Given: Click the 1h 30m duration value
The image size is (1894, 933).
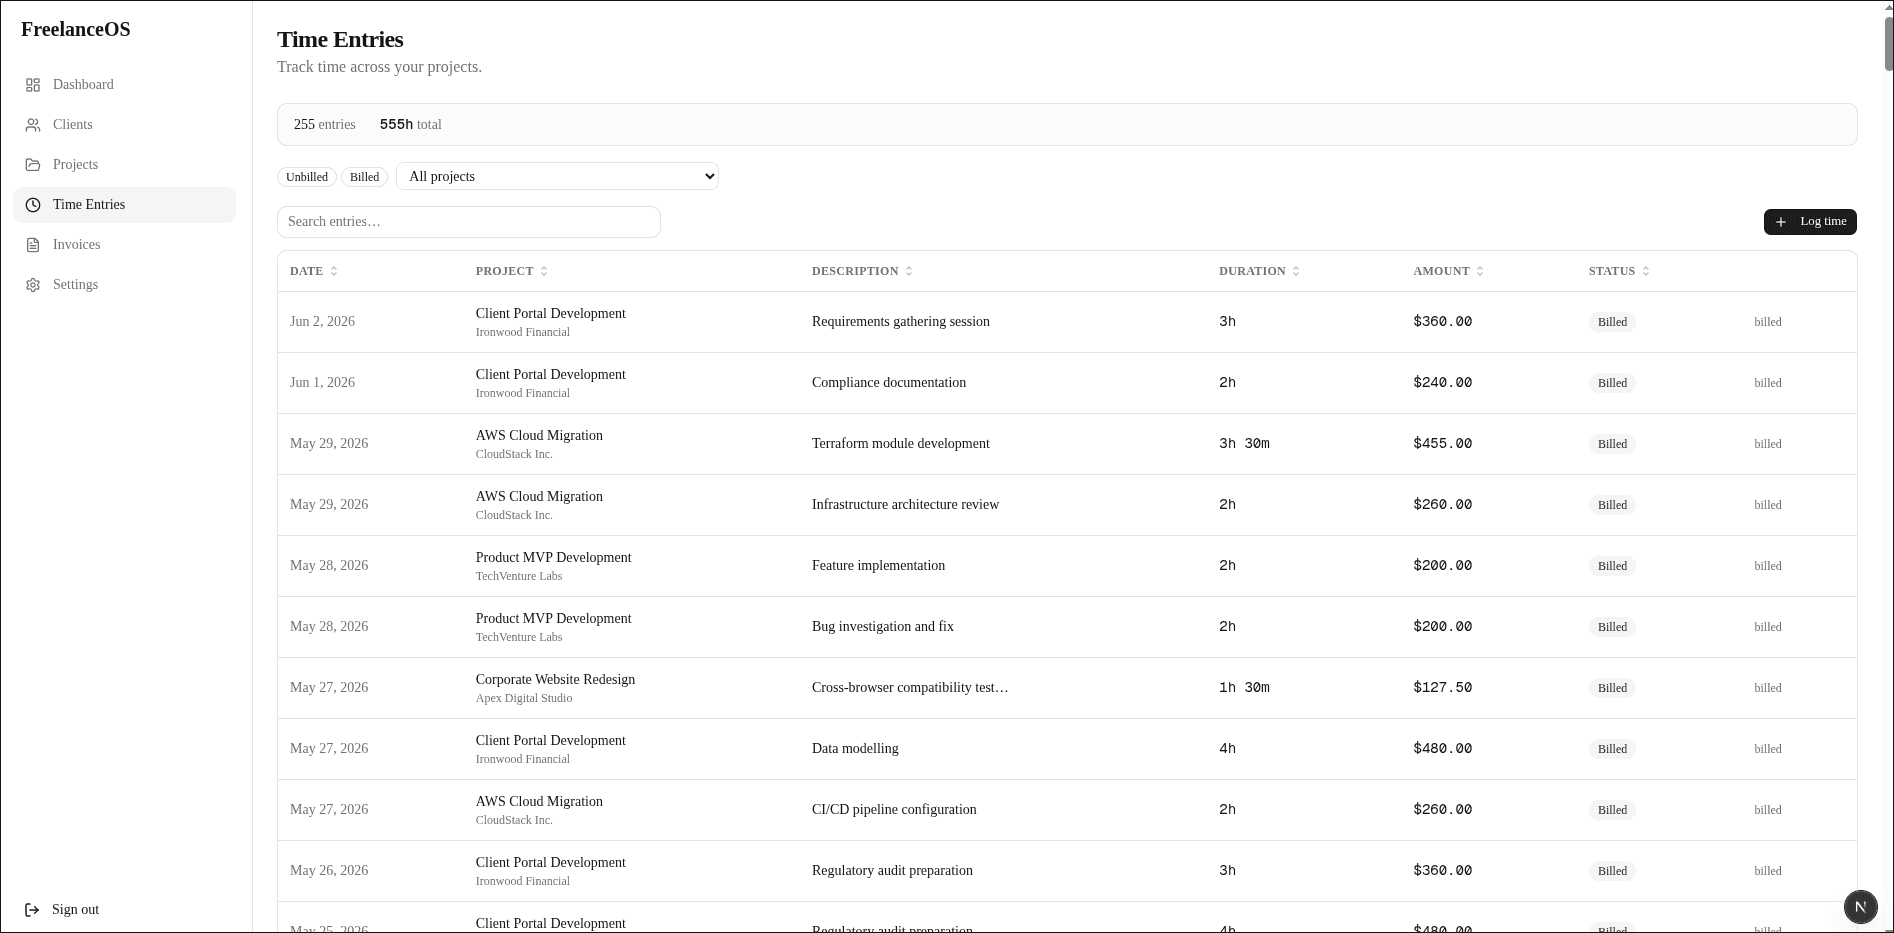Looking at the screenshot, I should coord(1244,688).
